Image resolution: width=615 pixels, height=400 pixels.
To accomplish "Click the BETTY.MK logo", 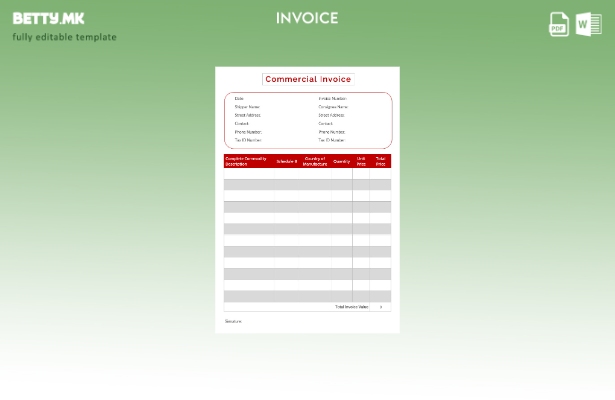I will [48, 18].
